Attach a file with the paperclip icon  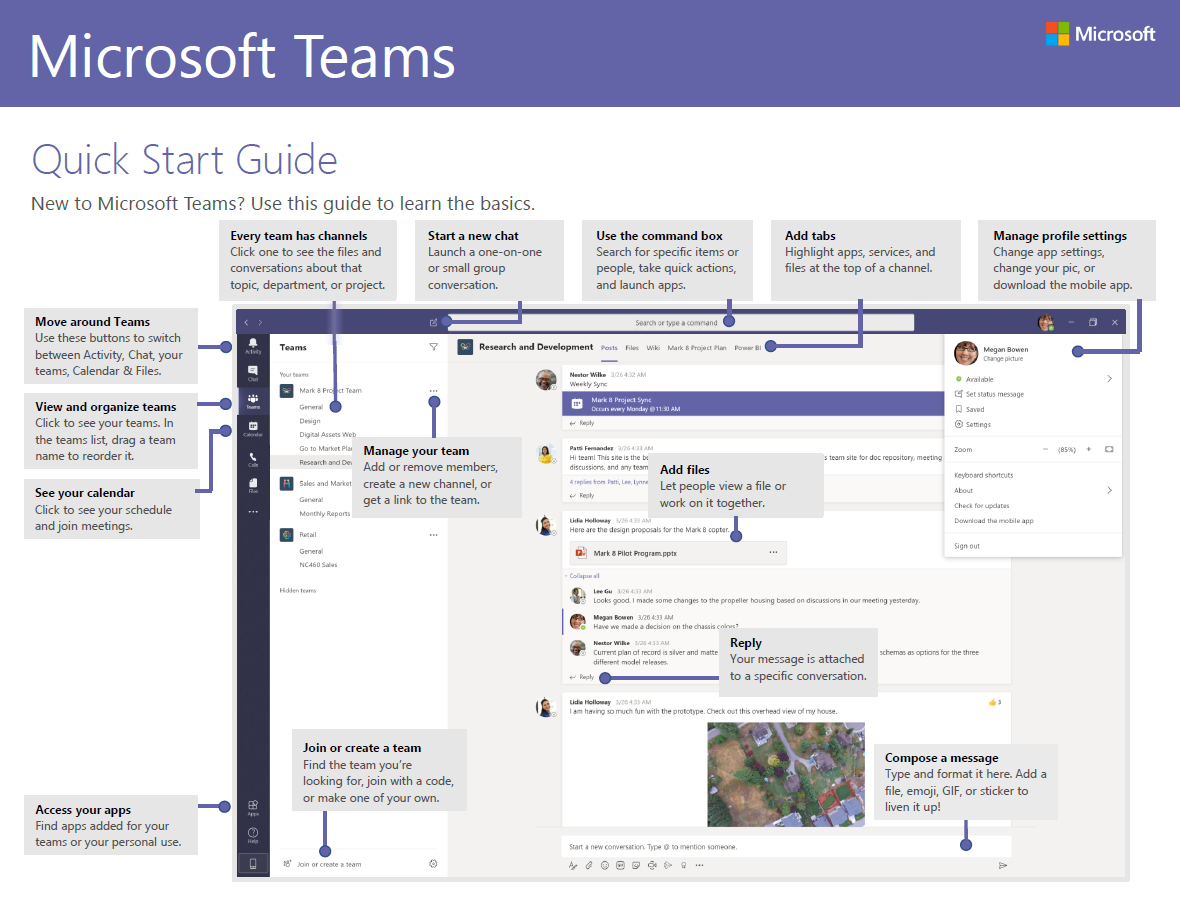588,865
